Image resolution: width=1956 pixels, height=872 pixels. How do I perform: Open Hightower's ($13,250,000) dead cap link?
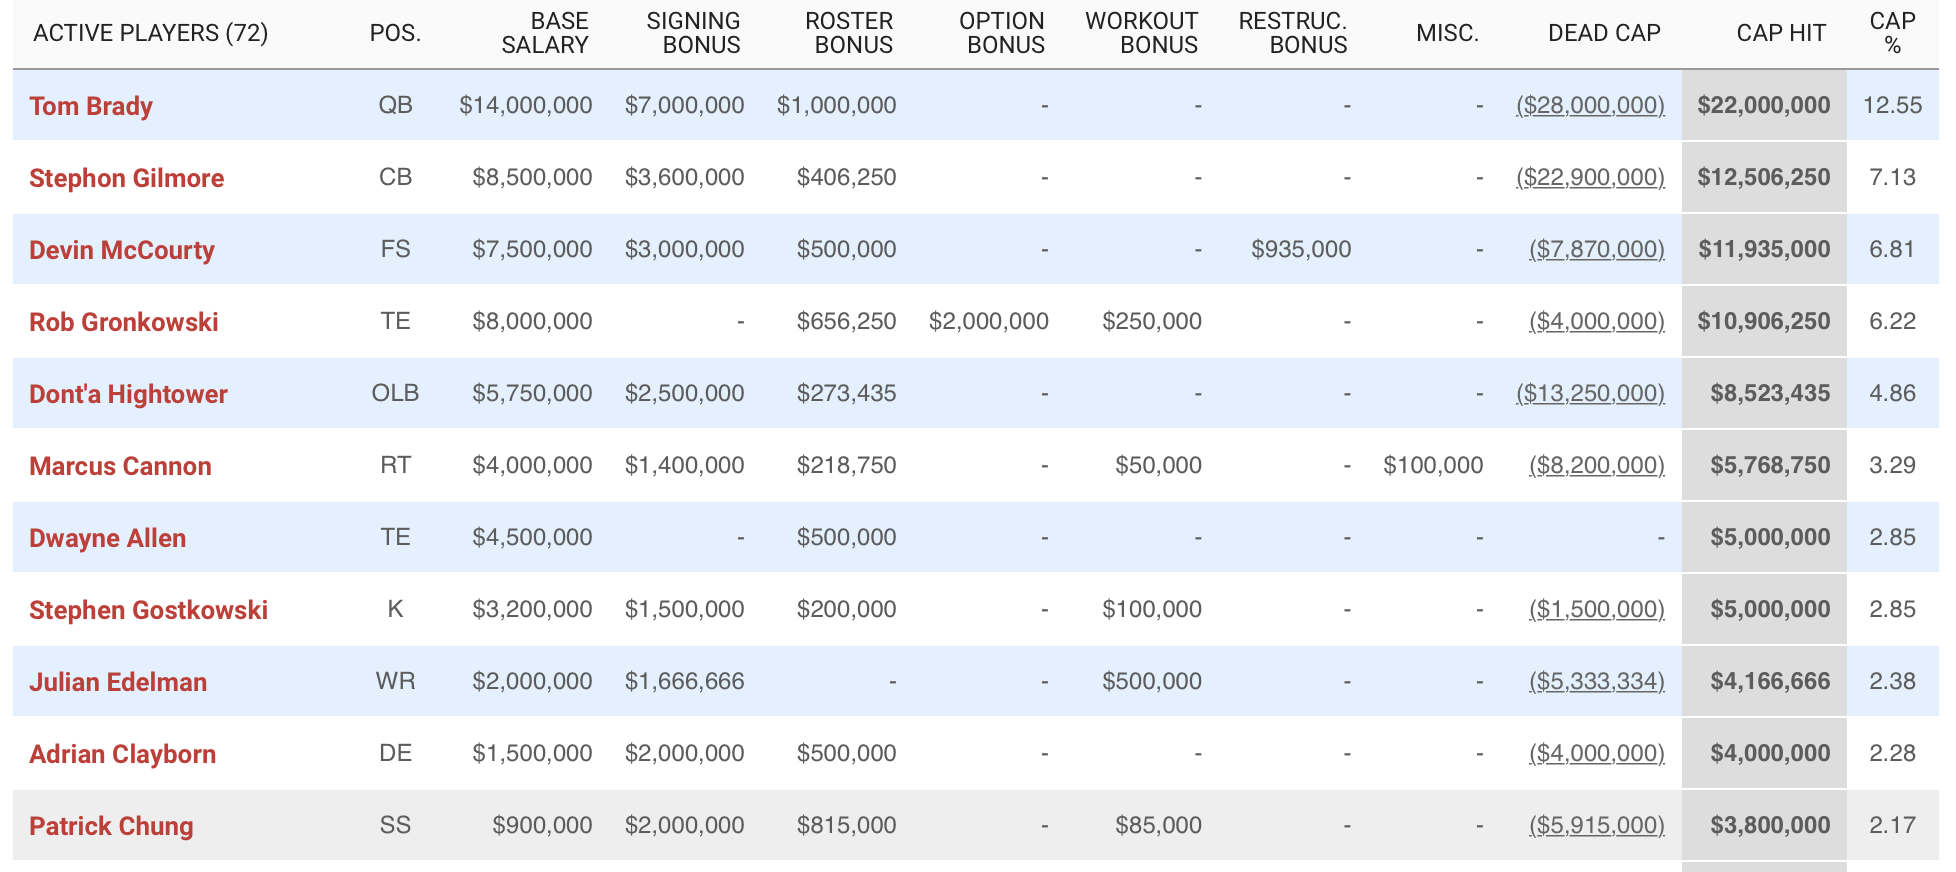click(1590, 393)
